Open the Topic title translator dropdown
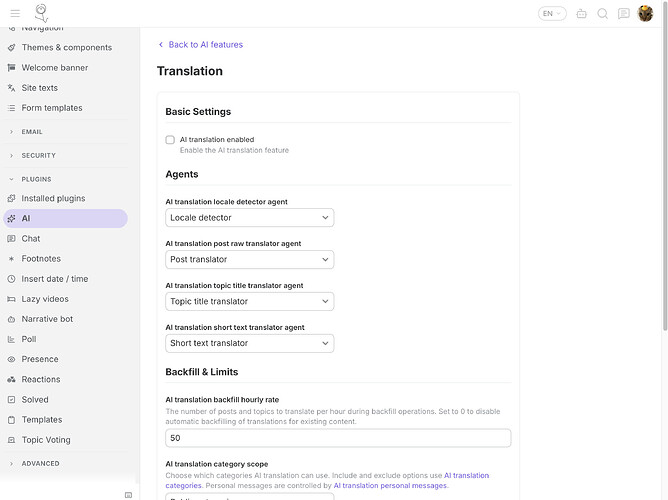Viewport: 668px width, 500px height. coord(250,301)
